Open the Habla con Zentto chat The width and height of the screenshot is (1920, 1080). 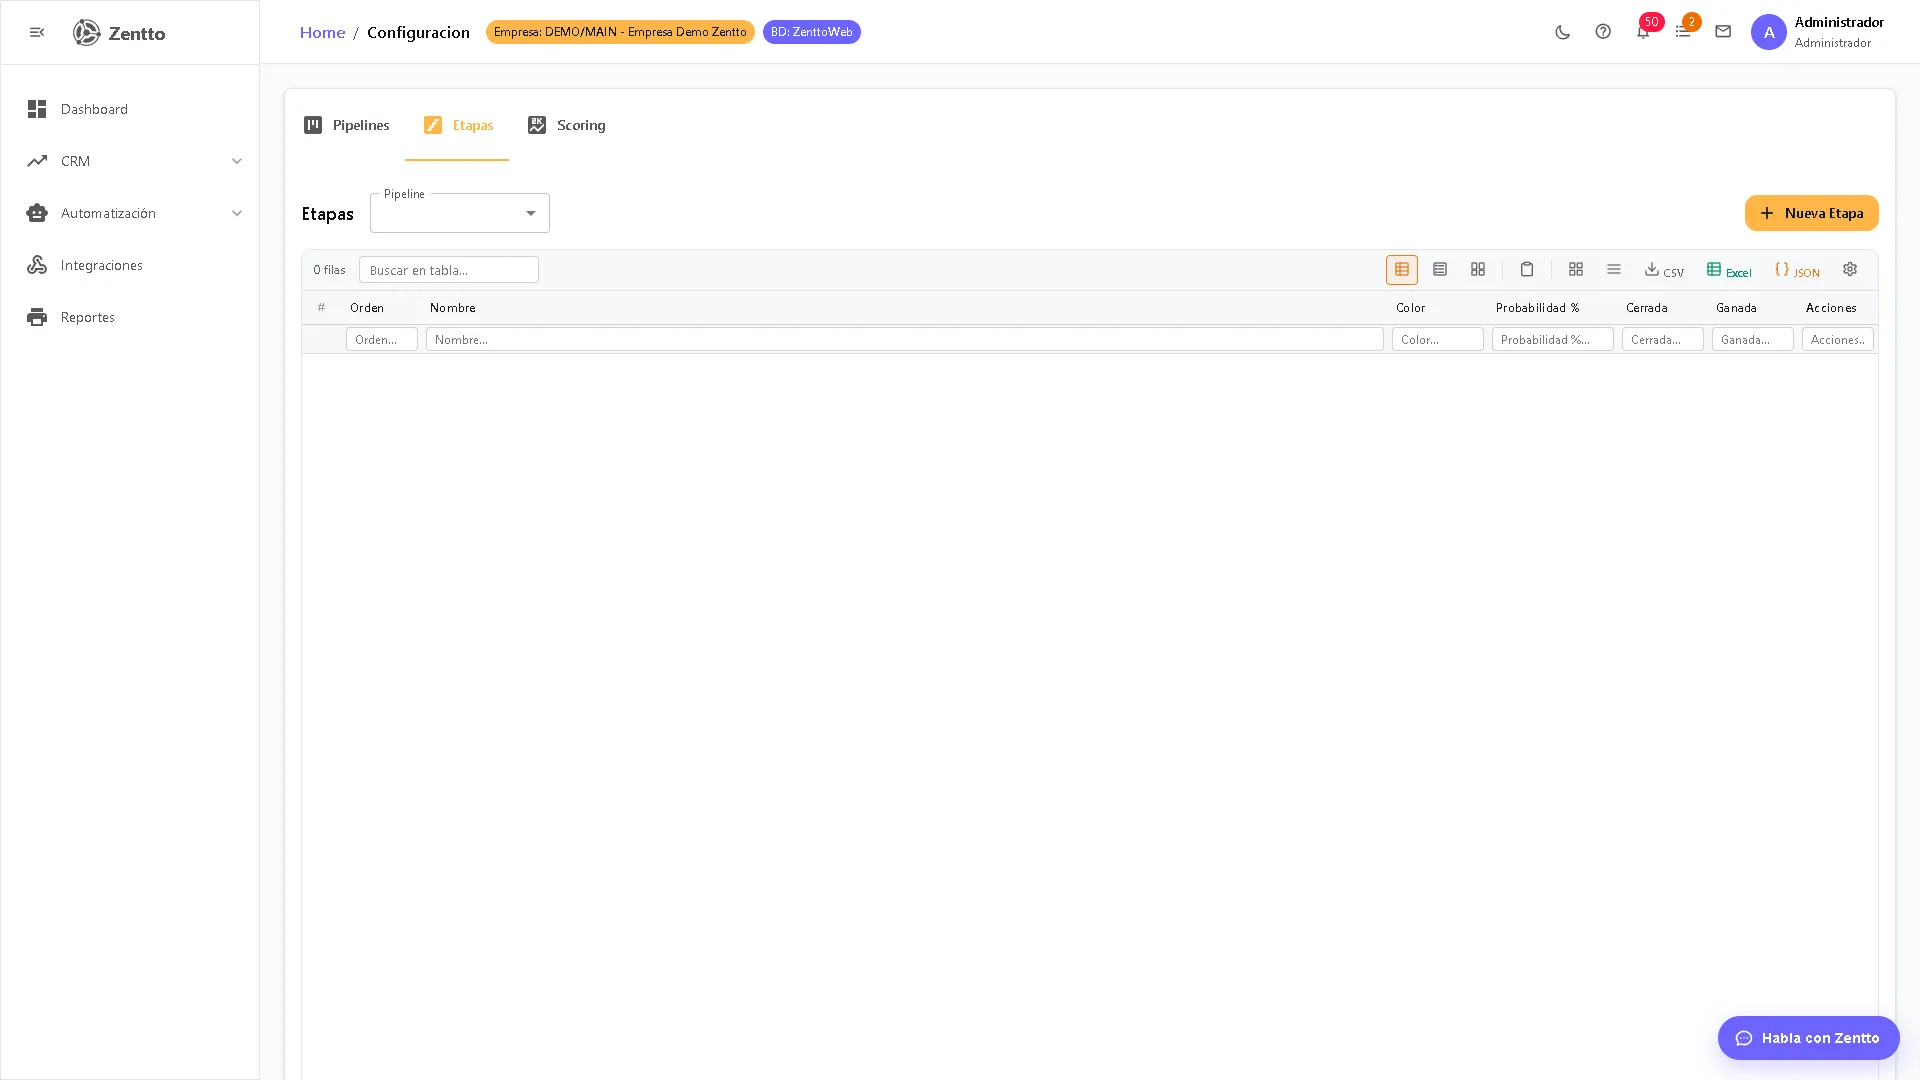(x=1809, y=1038)
